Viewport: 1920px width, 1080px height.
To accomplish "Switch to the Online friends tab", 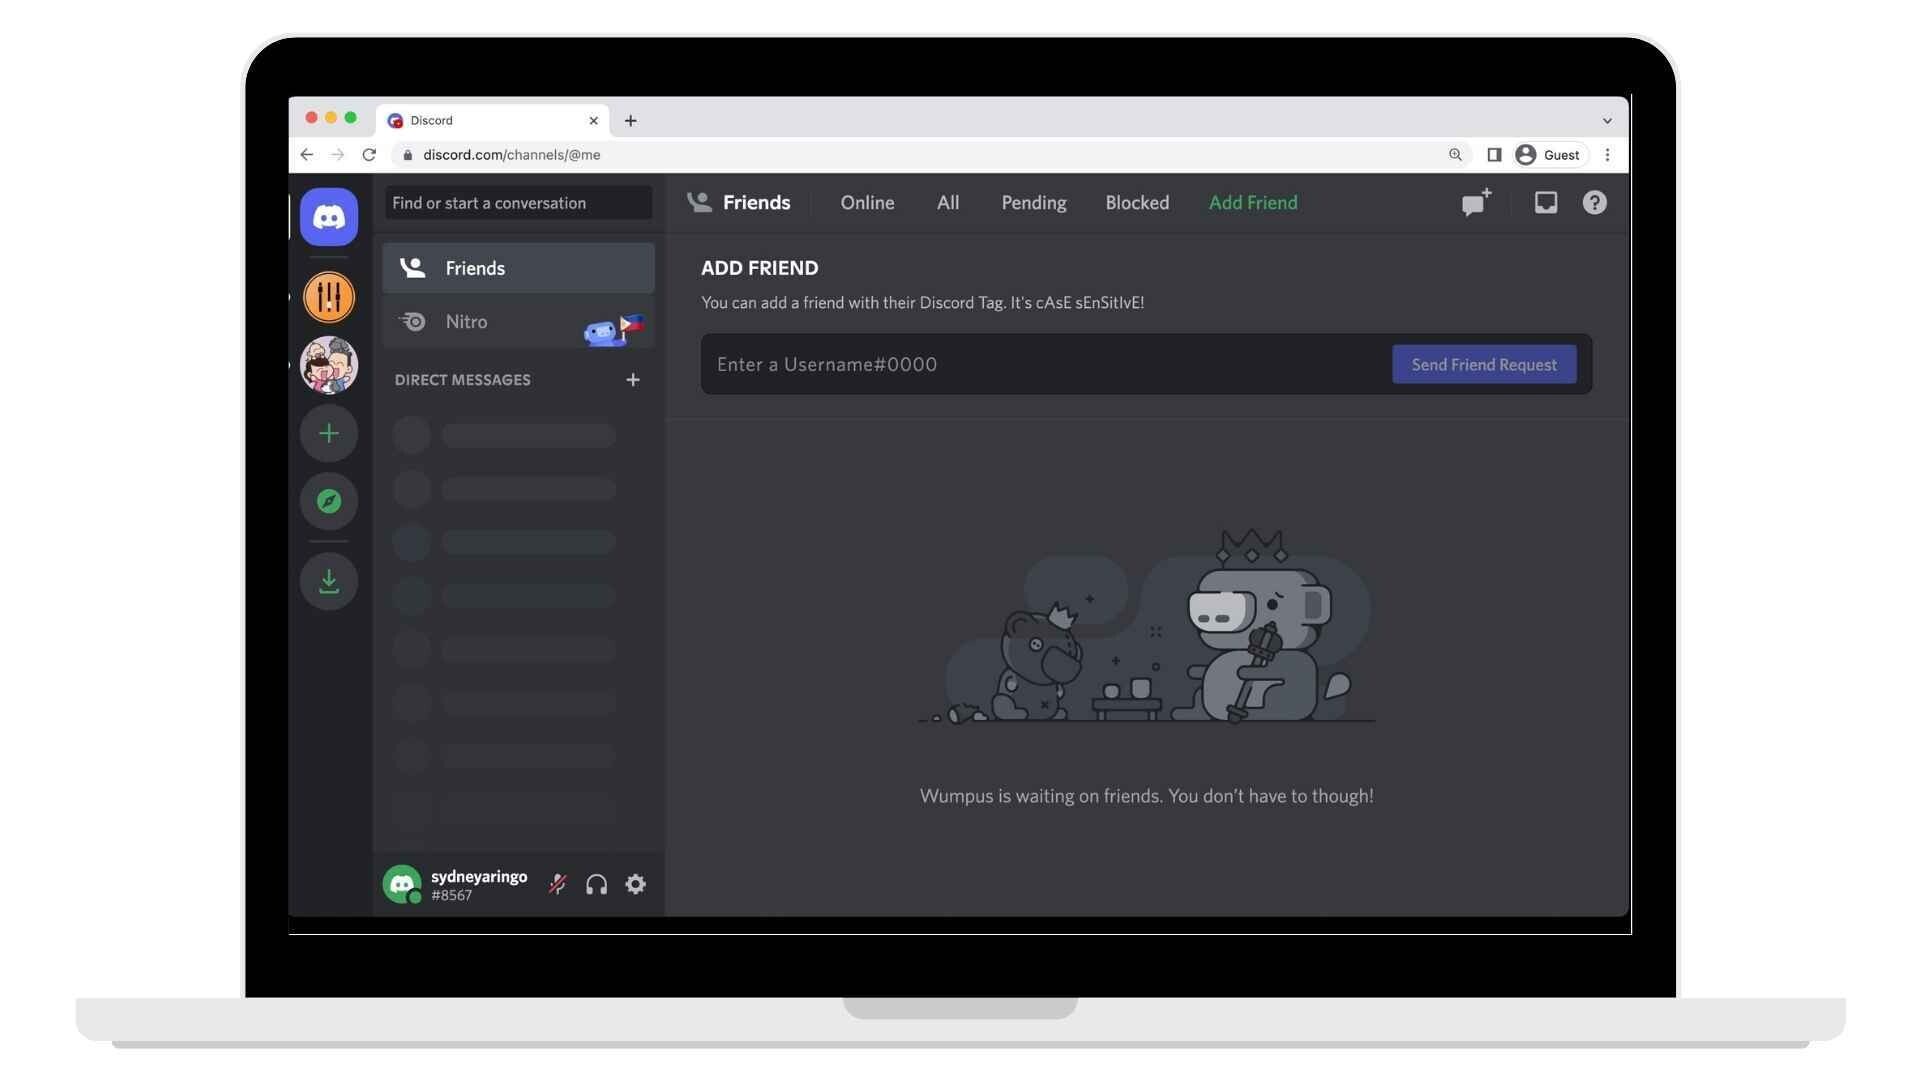I will tap(868, 203).
